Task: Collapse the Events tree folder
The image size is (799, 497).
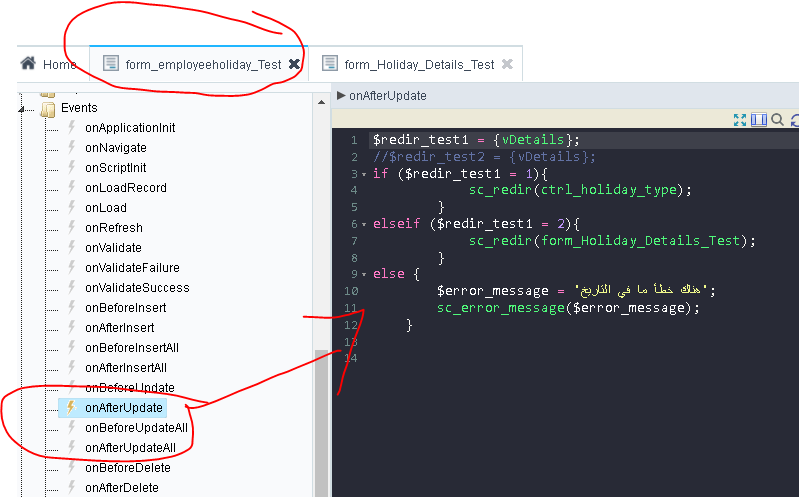Action: point(21,109)
